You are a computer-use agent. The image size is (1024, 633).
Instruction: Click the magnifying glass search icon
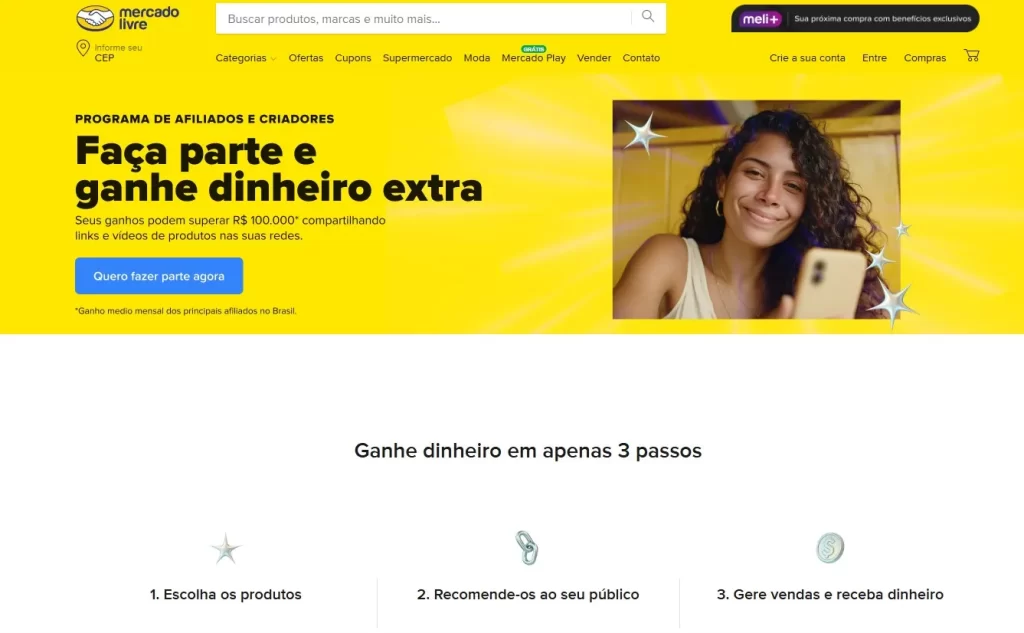pos(647,16)
